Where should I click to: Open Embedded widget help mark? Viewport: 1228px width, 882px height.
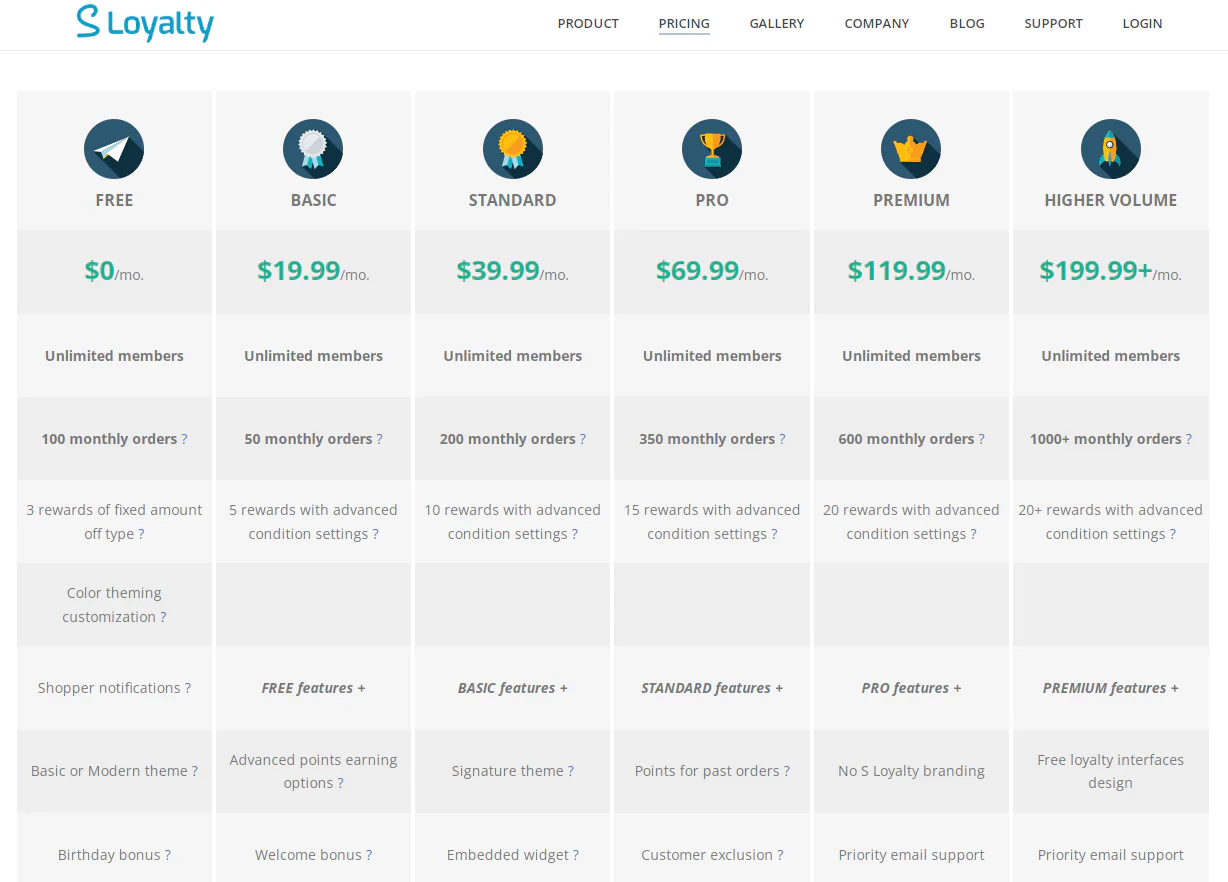coord(575,855)
